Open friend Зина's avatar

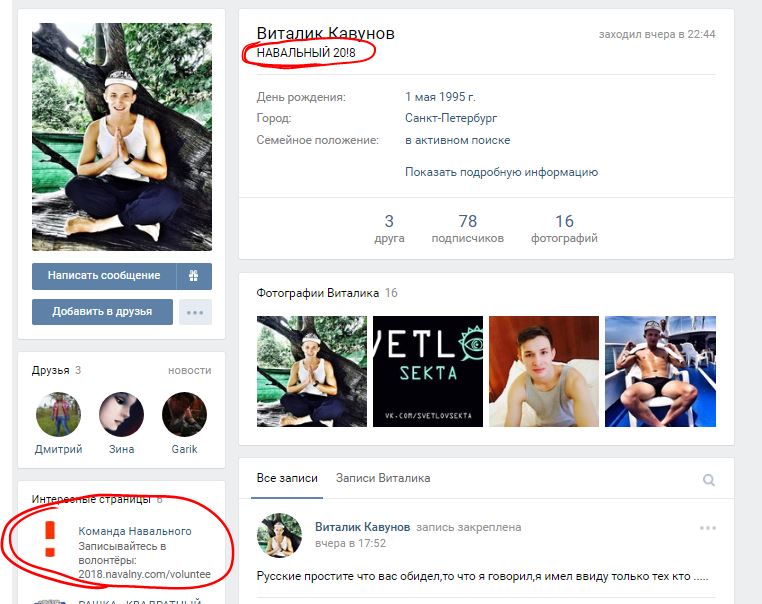121,414
